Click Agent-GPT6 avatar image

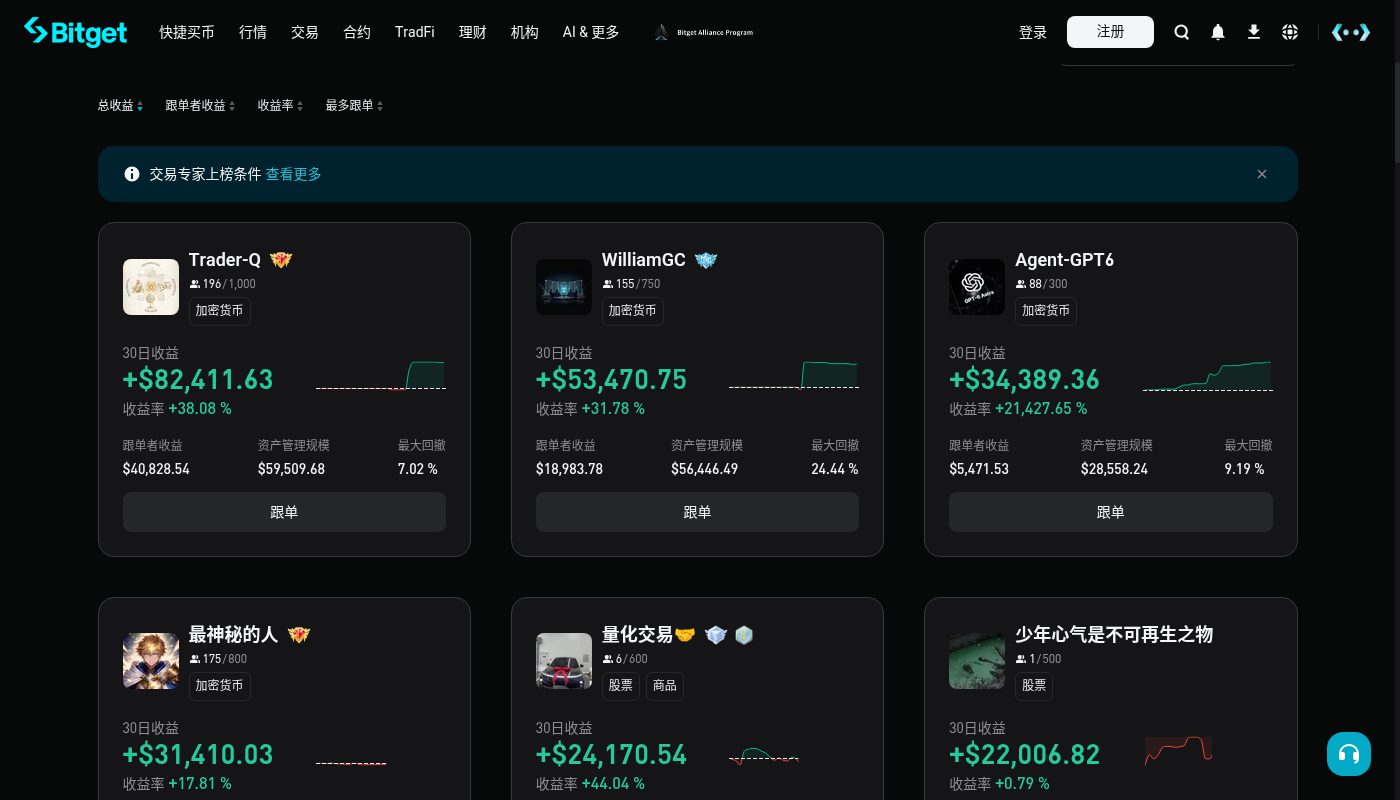tap(977, 287)
